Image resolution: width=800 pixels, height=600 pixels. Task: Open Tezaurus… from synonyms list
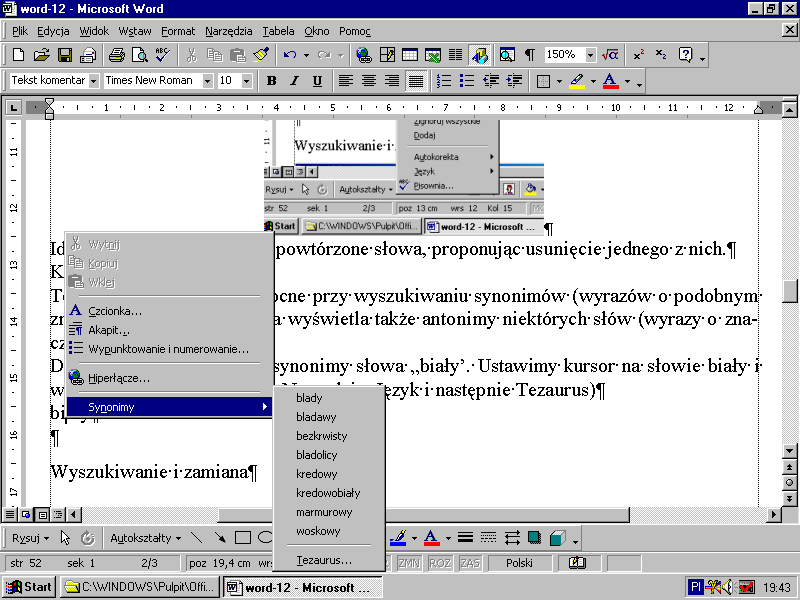click(329, 560)
